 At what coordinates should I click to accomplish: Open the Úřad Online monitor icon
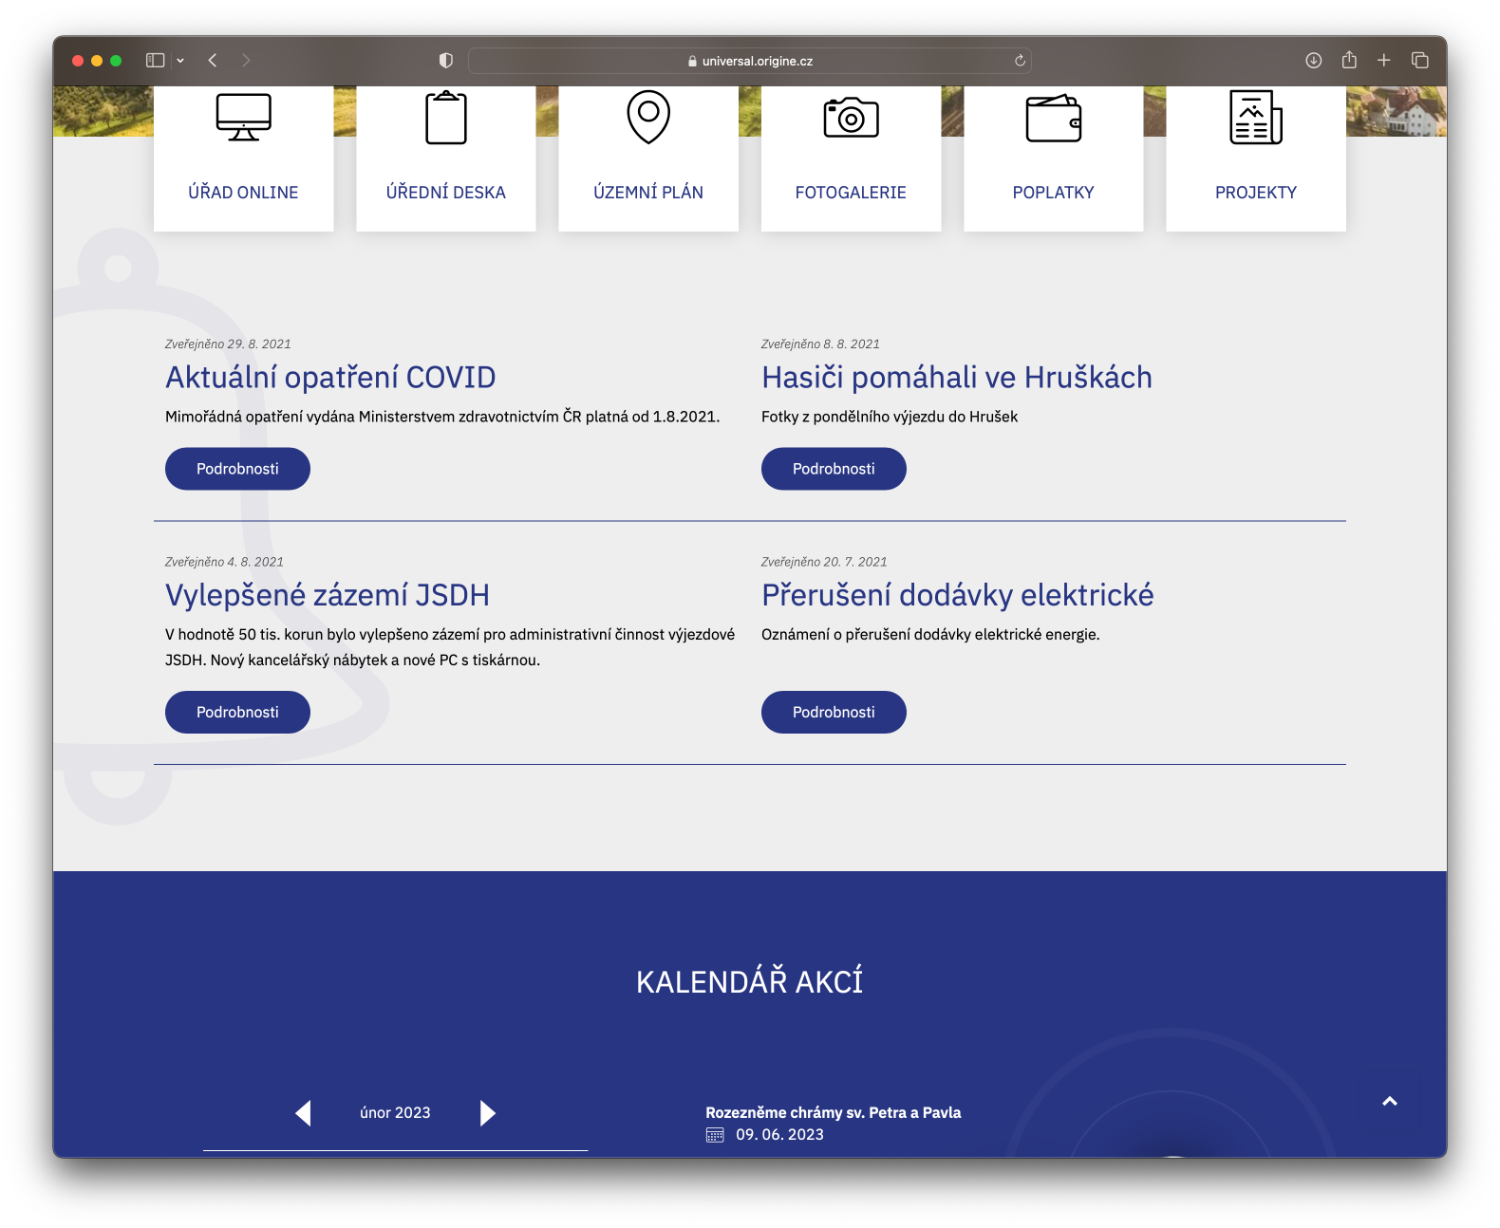[243, 118]
